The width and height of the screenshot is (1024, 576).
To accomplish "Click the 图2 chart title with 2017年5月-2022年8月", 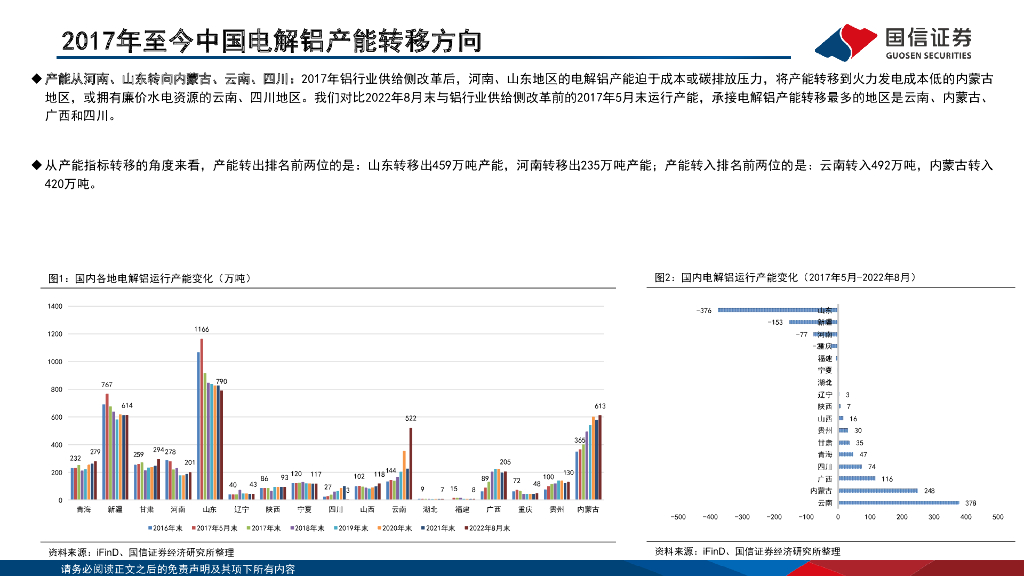I will 785,277.
